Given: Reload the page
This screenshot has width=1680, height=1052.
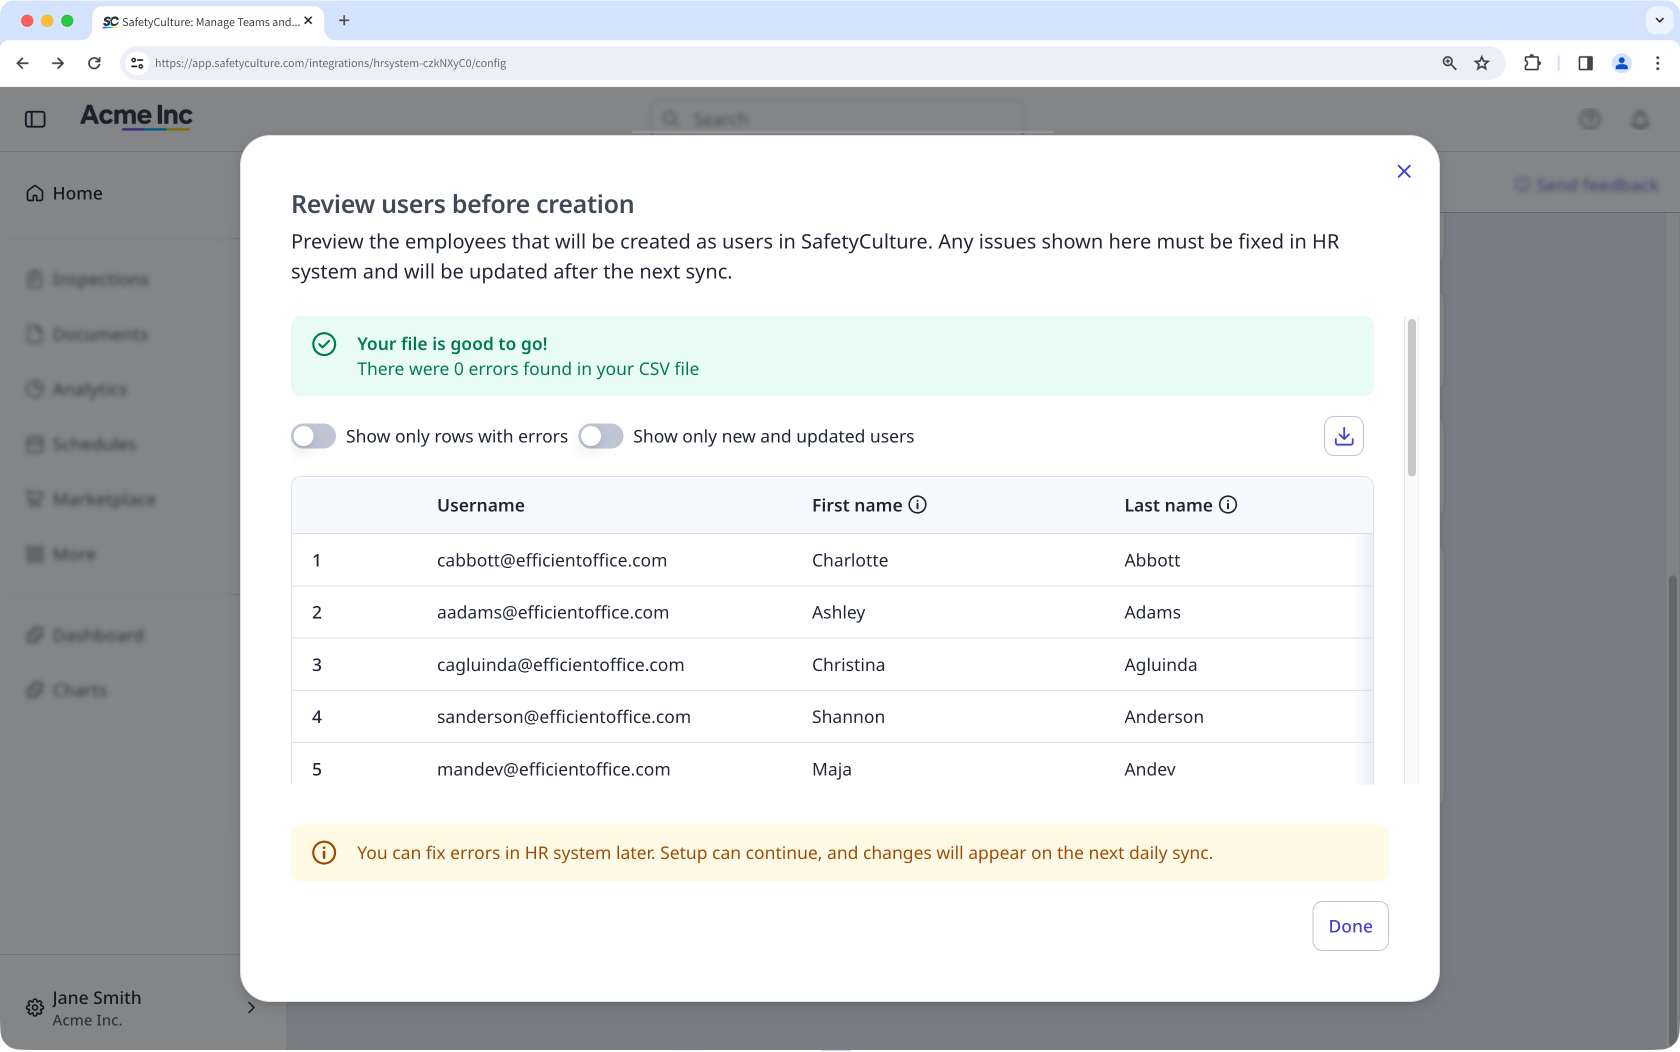Looking at the screenshot, I should click(94, 63).
